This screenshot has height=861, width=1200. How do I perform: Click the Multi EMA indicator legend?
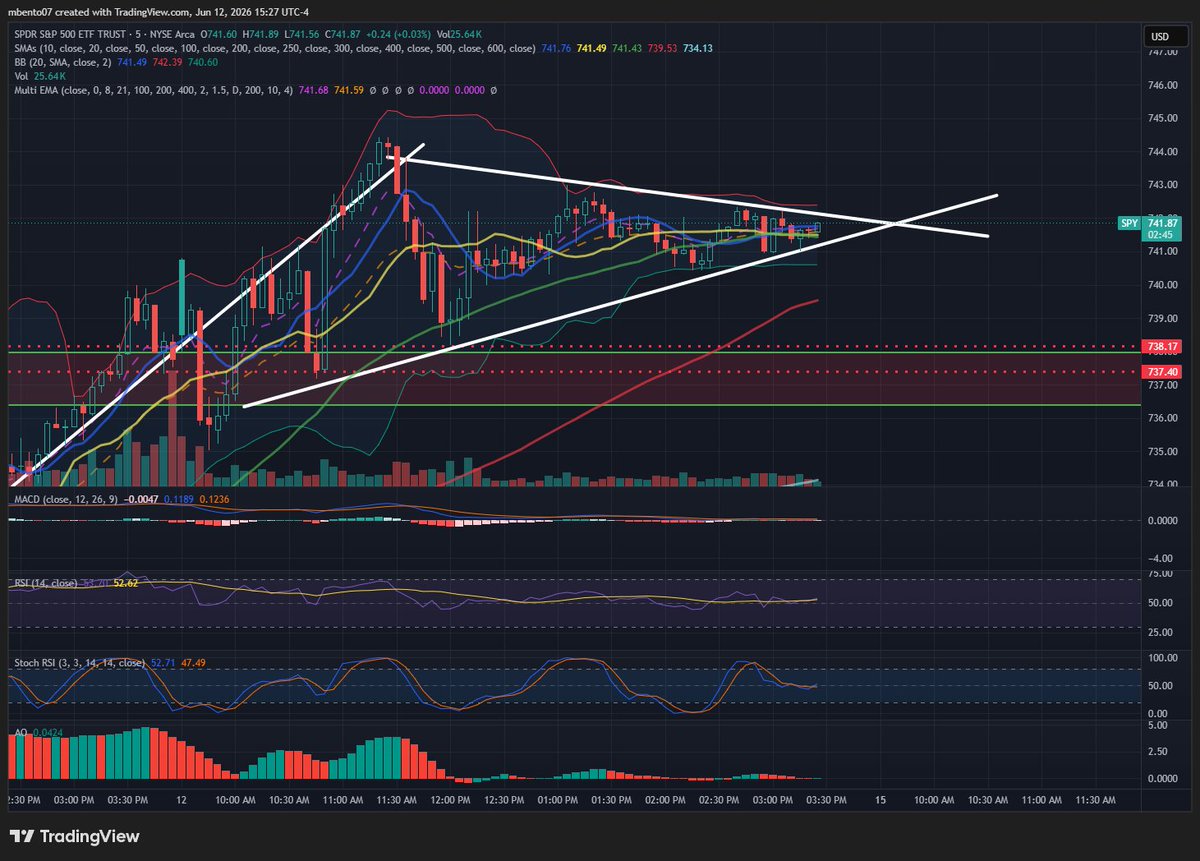(x=255, y=90)
